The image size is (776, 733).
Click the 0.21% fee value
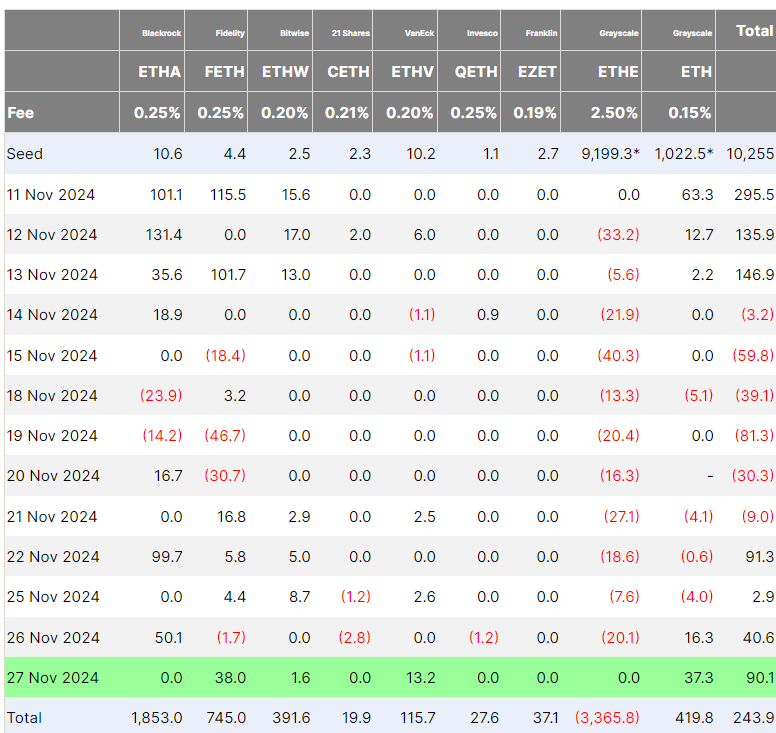click(x=347, y=113)
